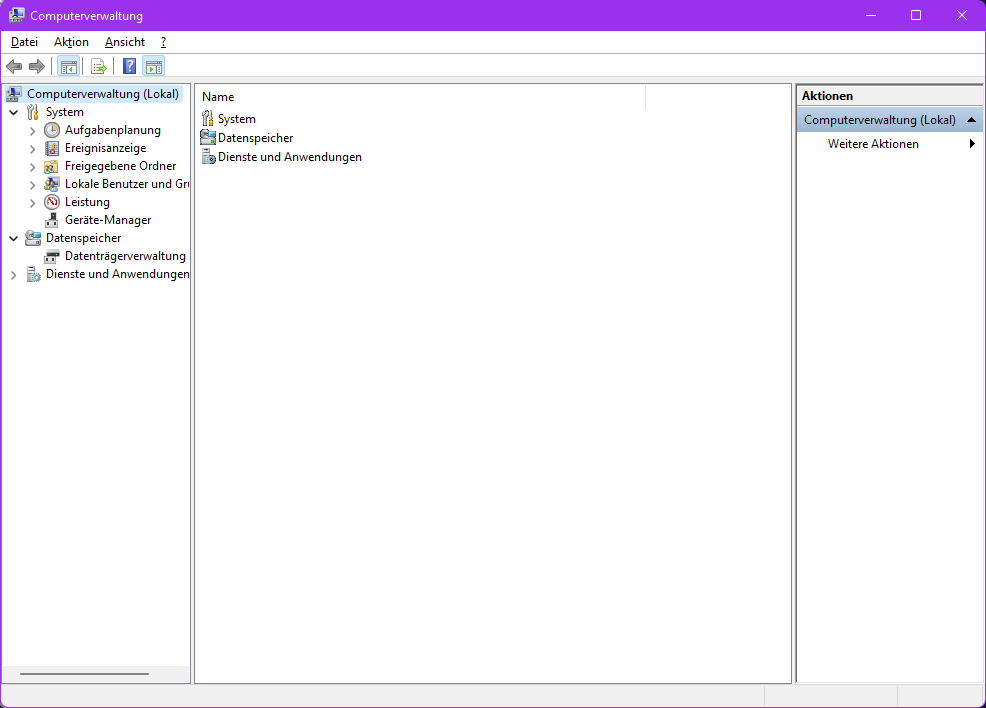Open the ? help menu
The width and height of the screenshot is (986, 708).
[x=163, y=41]
